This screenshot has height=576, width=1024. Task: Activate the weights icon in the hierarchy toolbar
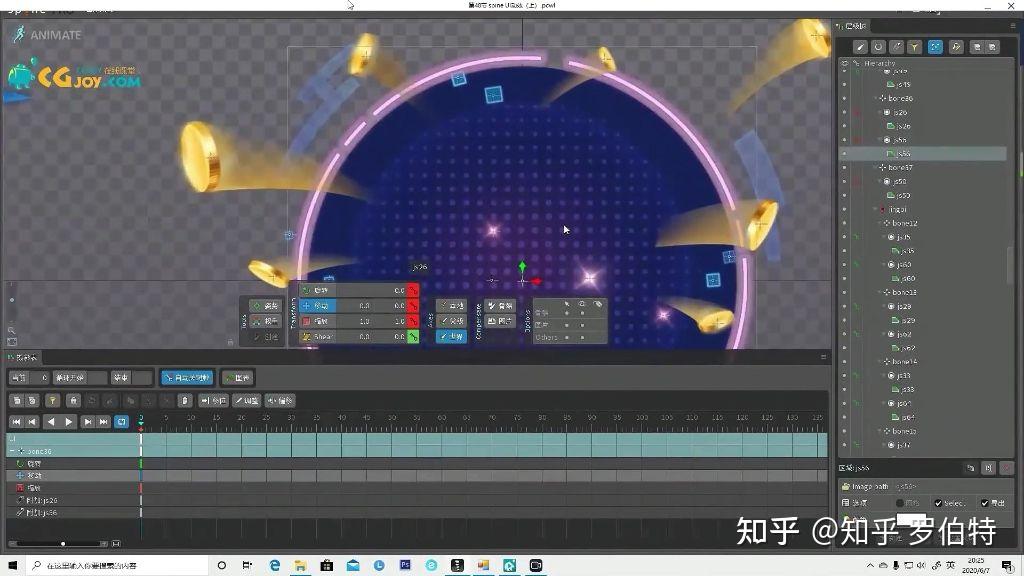click(x=956, y=46)
